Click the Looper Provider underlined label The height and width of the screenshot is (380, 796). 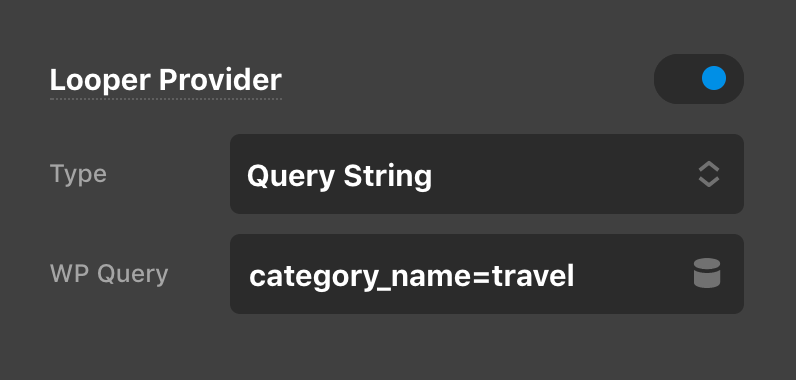click(165, 80)
